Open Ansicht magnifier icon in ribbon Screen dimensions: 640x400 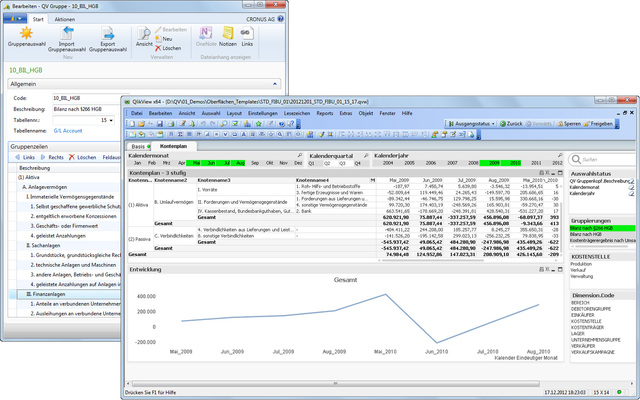pos(144,33)
